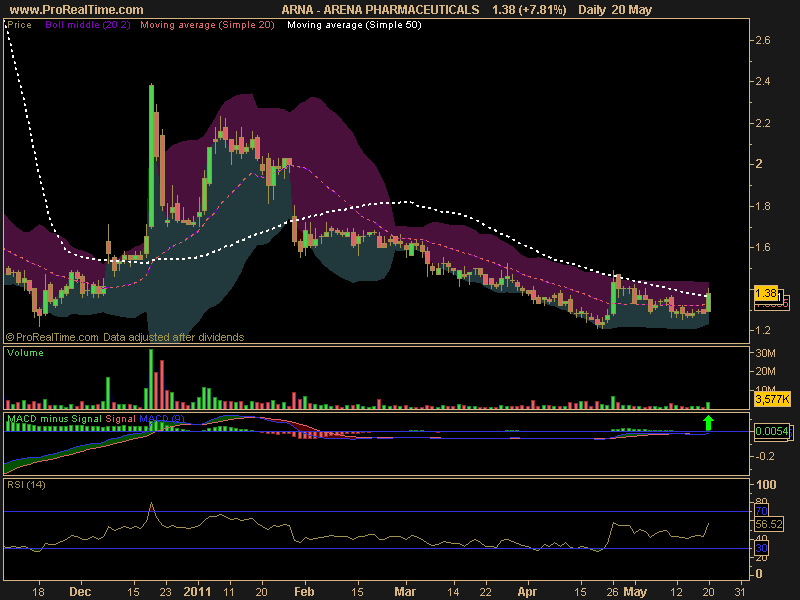Screen dimensions: 800x600
Task: Click the 30M volume axis label
Action: 765,353
